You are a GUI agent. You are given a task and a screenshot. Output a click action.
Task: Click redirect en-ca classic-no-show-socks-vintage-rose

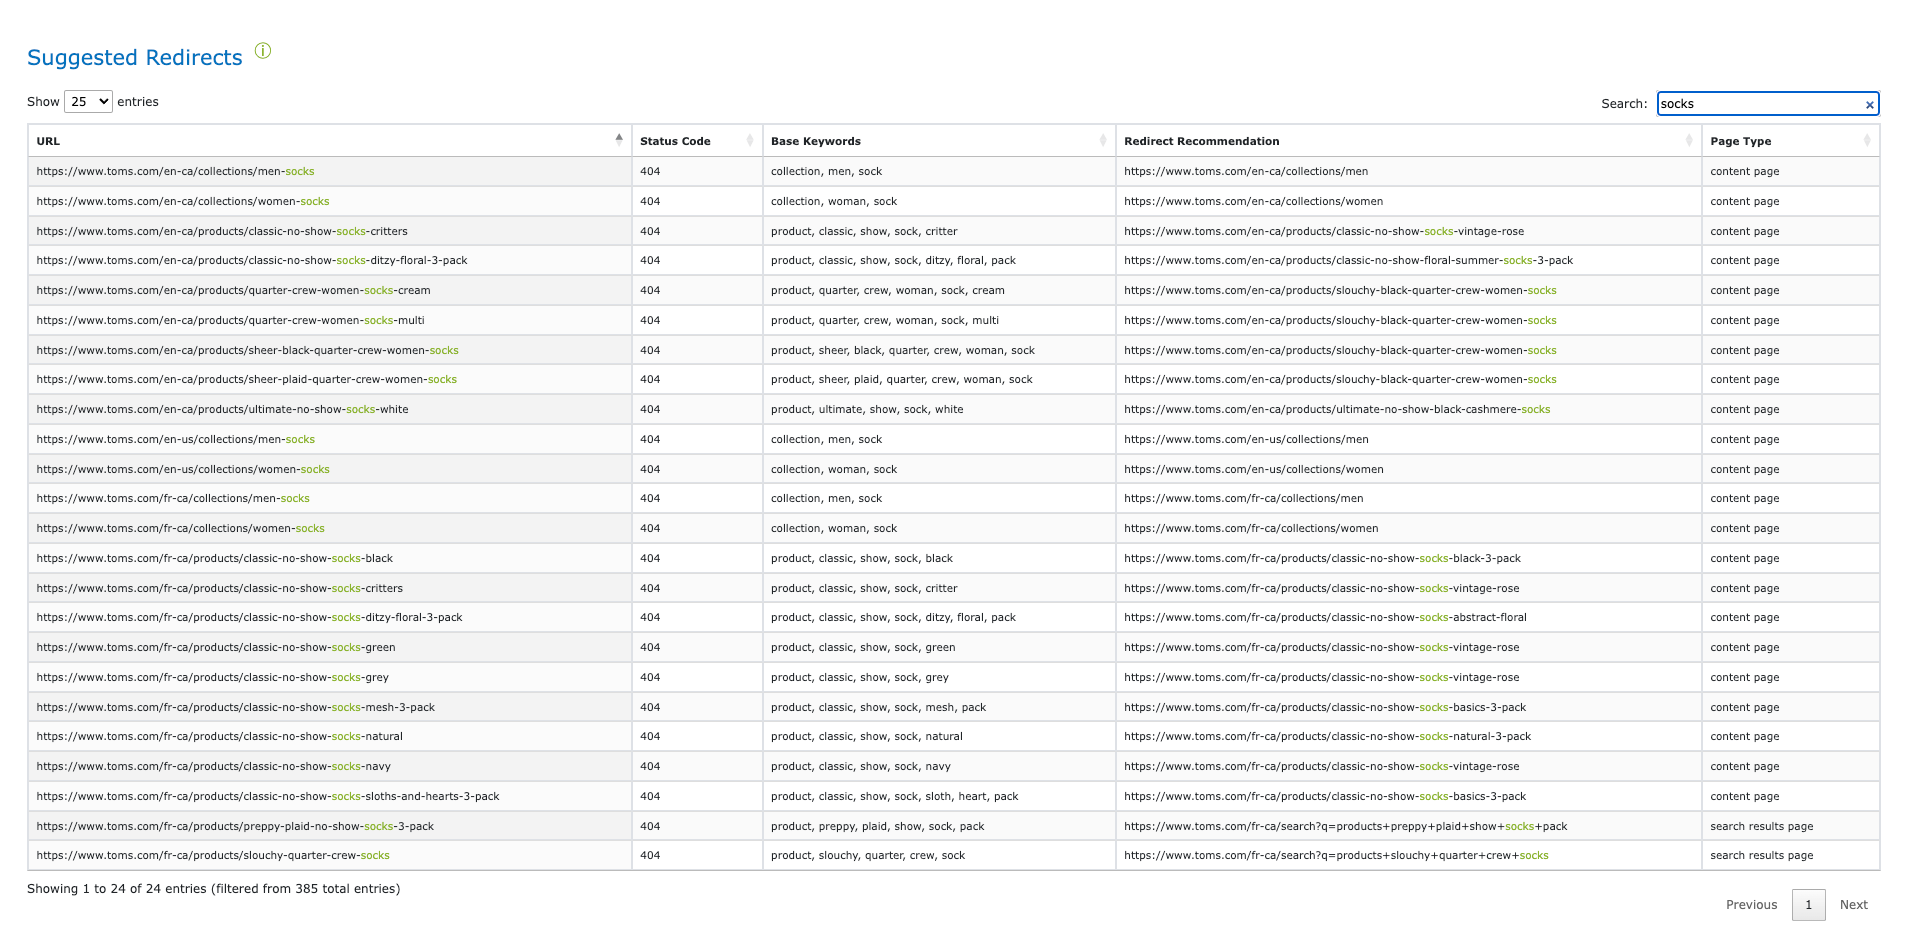point(1324,231)
